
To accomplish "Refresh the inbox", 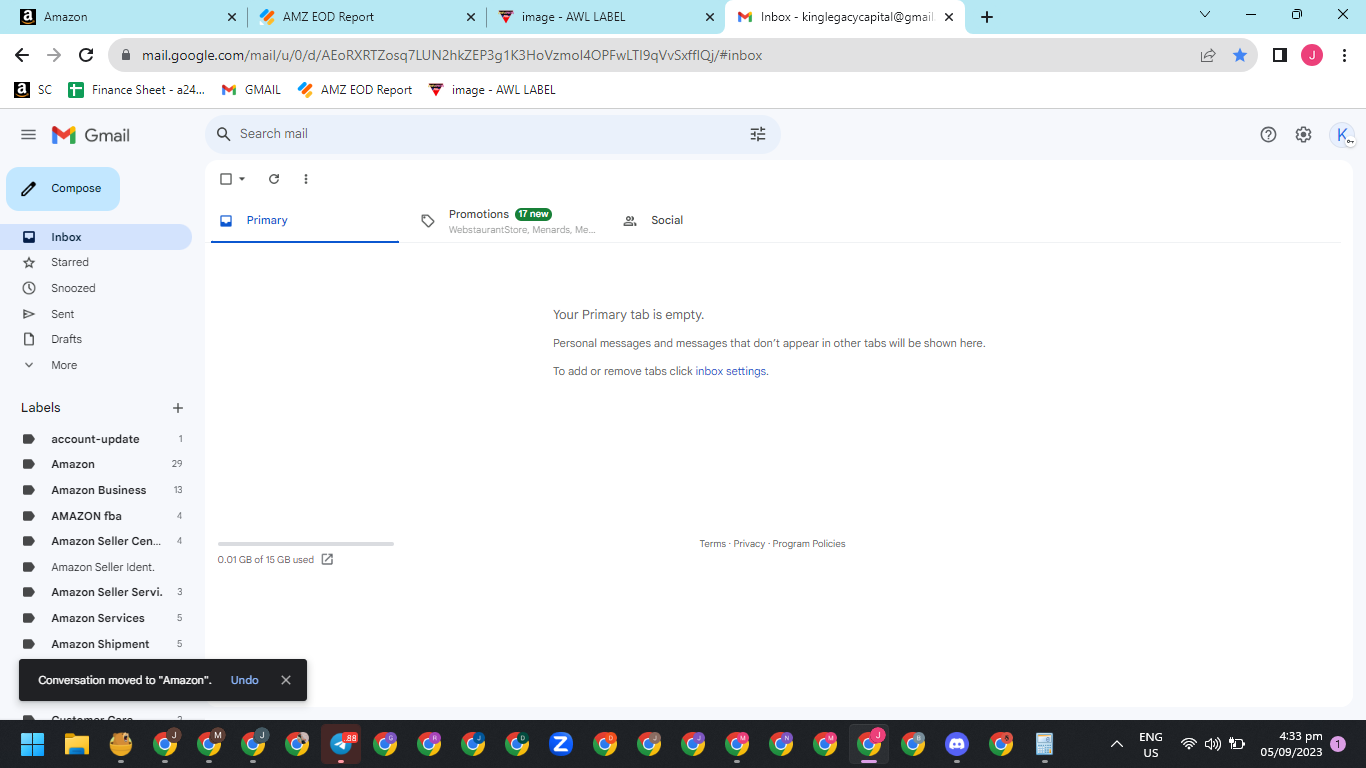I will [x=274, y=179].
